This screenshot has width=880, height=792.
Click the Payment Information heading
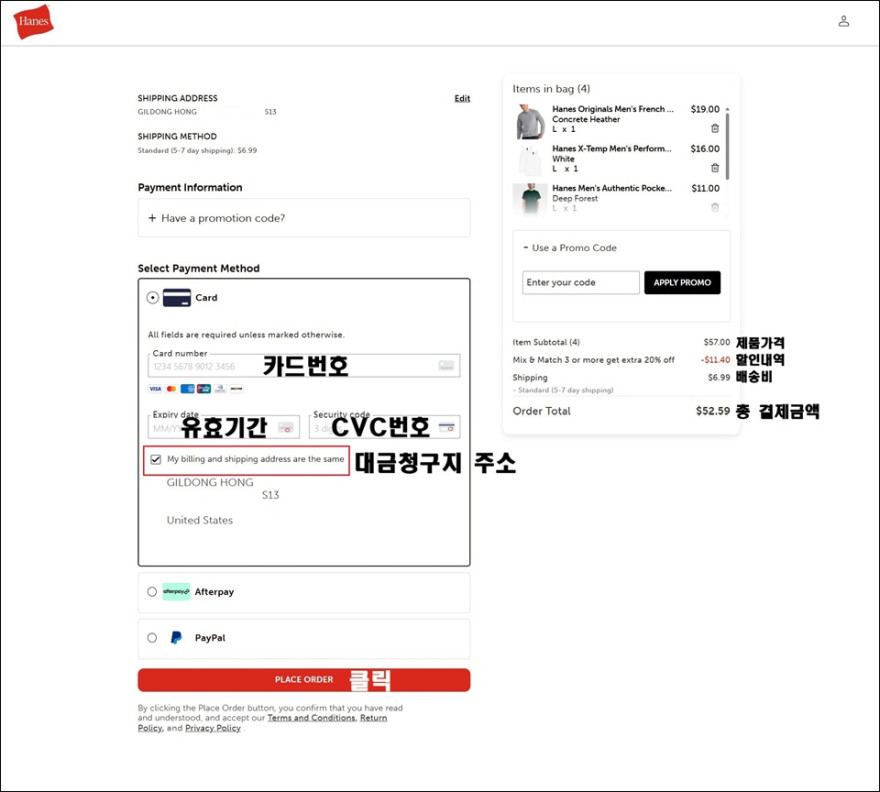point(190,187)
